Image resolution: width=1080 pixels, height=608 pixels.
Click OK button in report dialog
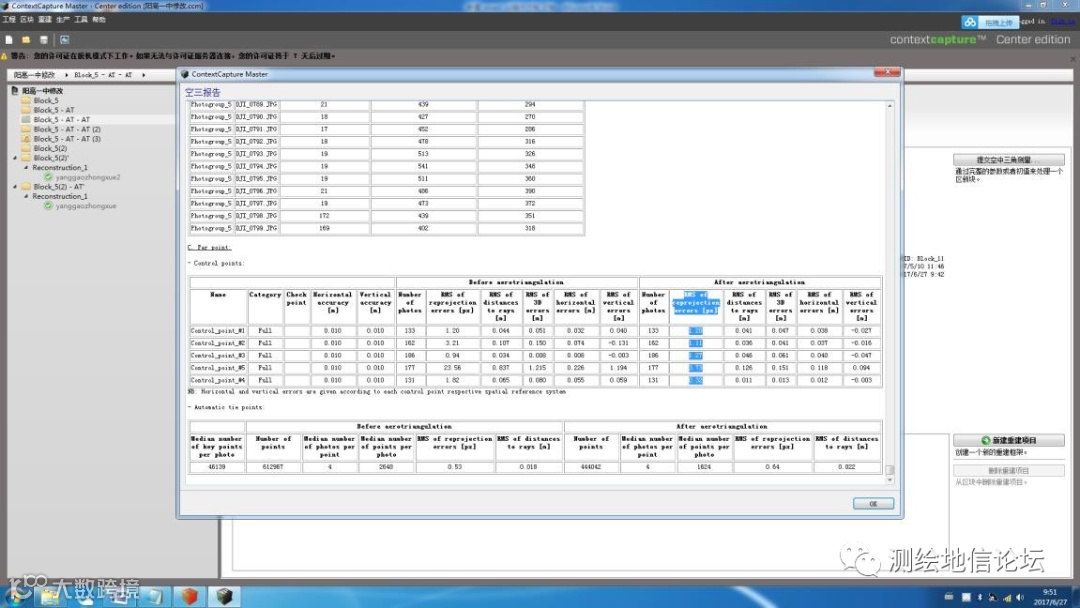coord(873,504)
